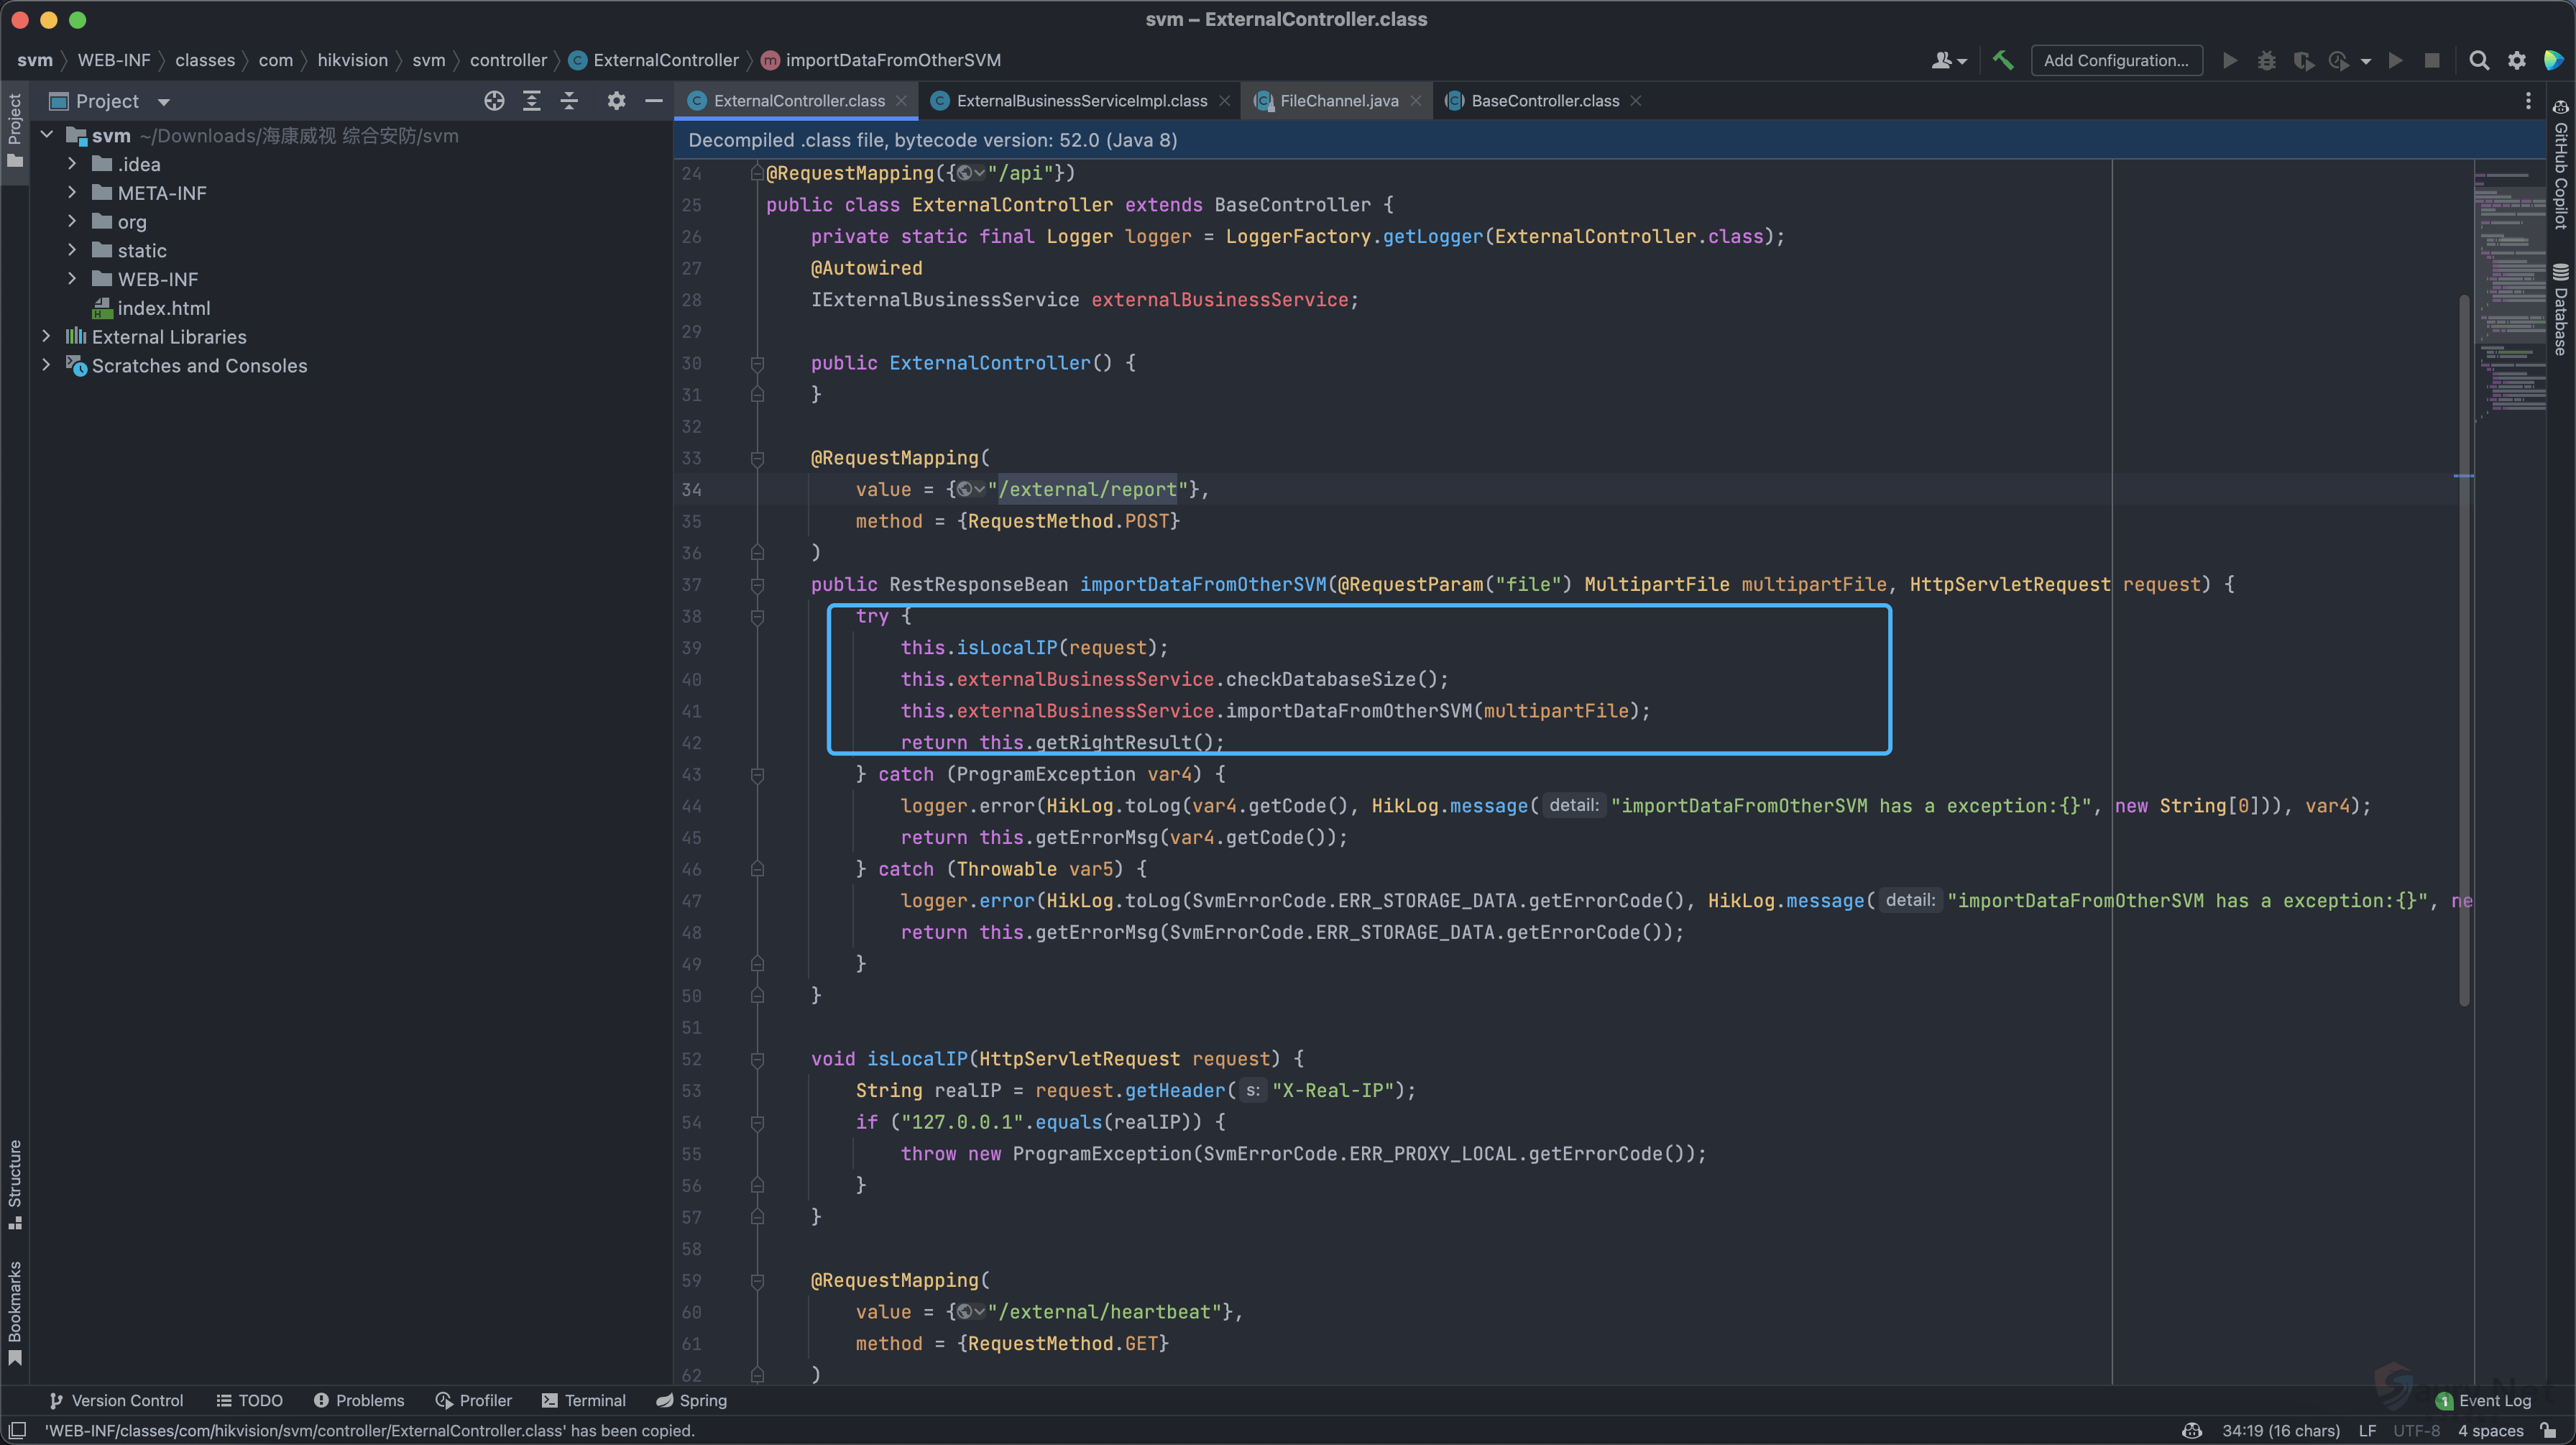Hide the Project tool window
Image resolution: width=2576 pixels, height=1445 pixels.
(x=654, y=101)
